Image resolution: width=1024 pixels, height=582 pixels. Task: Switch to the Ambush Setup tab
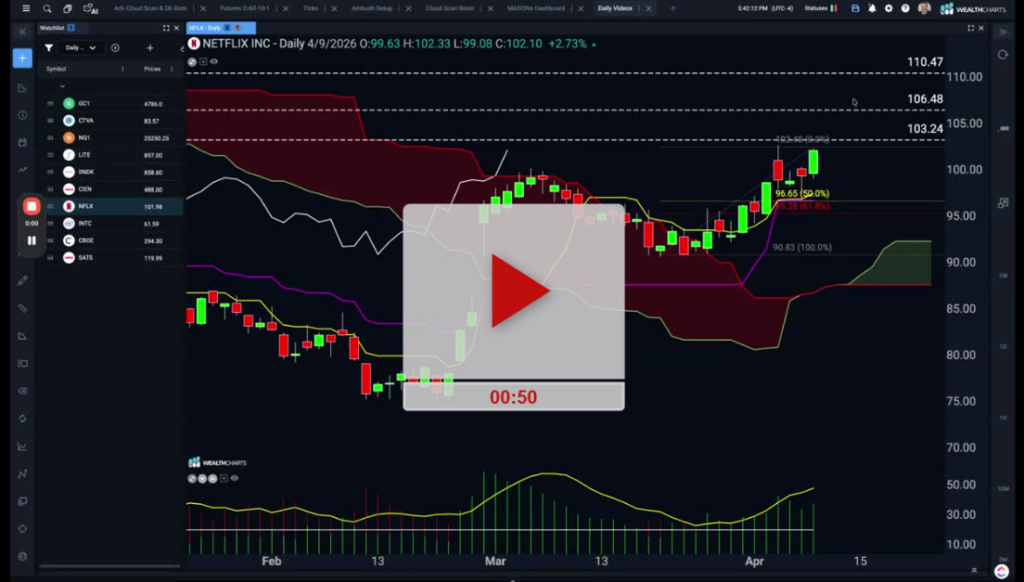pos(372,8)
